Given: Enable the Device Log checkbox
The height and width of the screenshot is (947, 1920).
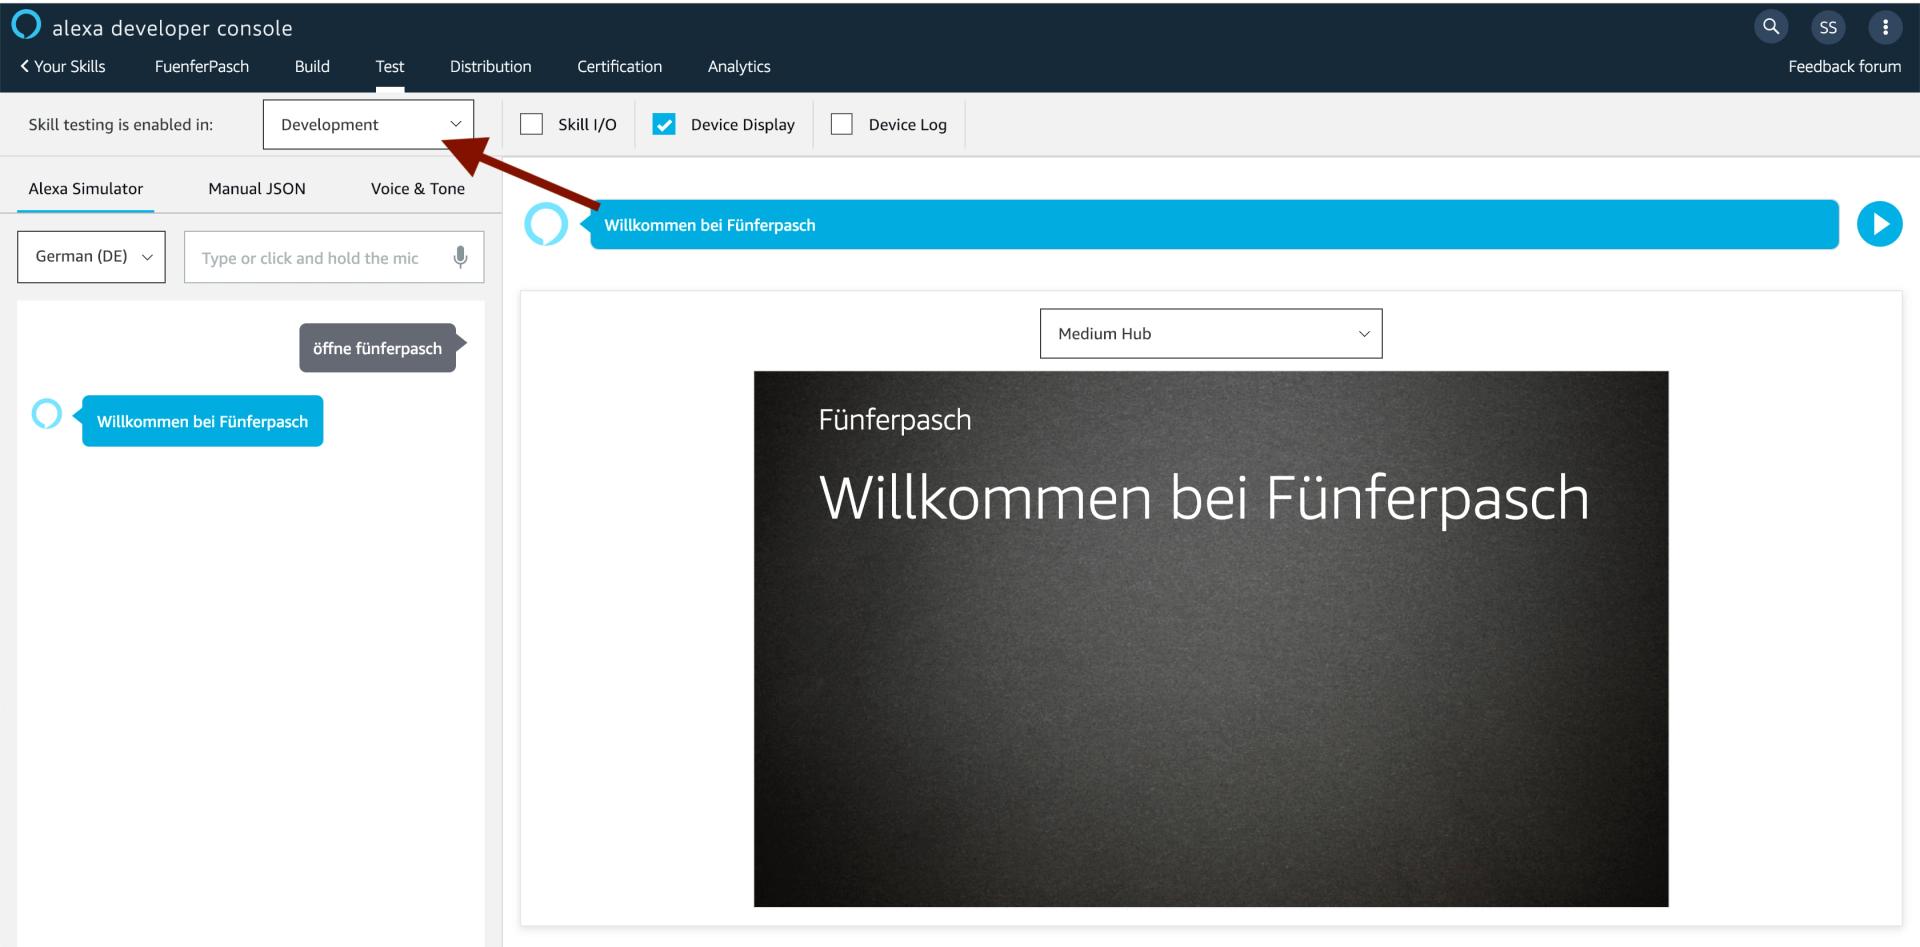Looking at the screenshot, I should (x=842, y=124).
